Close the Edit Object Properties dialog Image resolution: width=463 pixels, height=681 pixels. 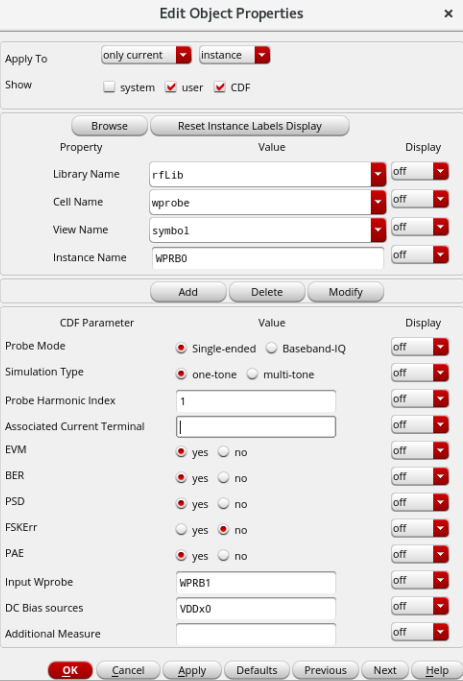tap(449, 14)
